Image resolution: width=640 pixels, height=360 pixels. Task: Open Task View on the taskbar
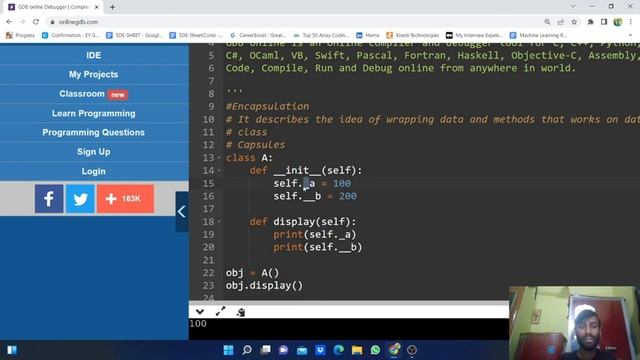[265, 350]
